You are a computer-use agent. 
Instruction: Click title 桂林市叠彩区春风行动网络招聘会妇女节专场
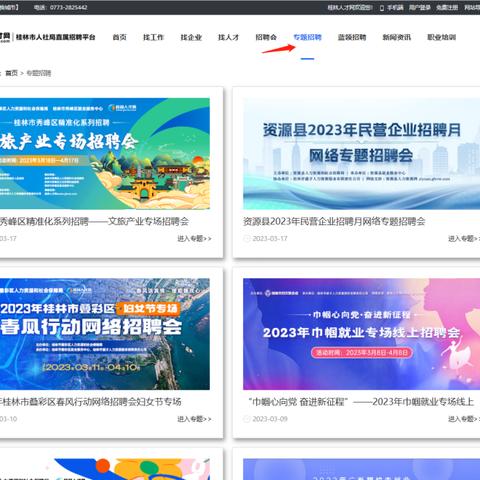click(91, 402)
